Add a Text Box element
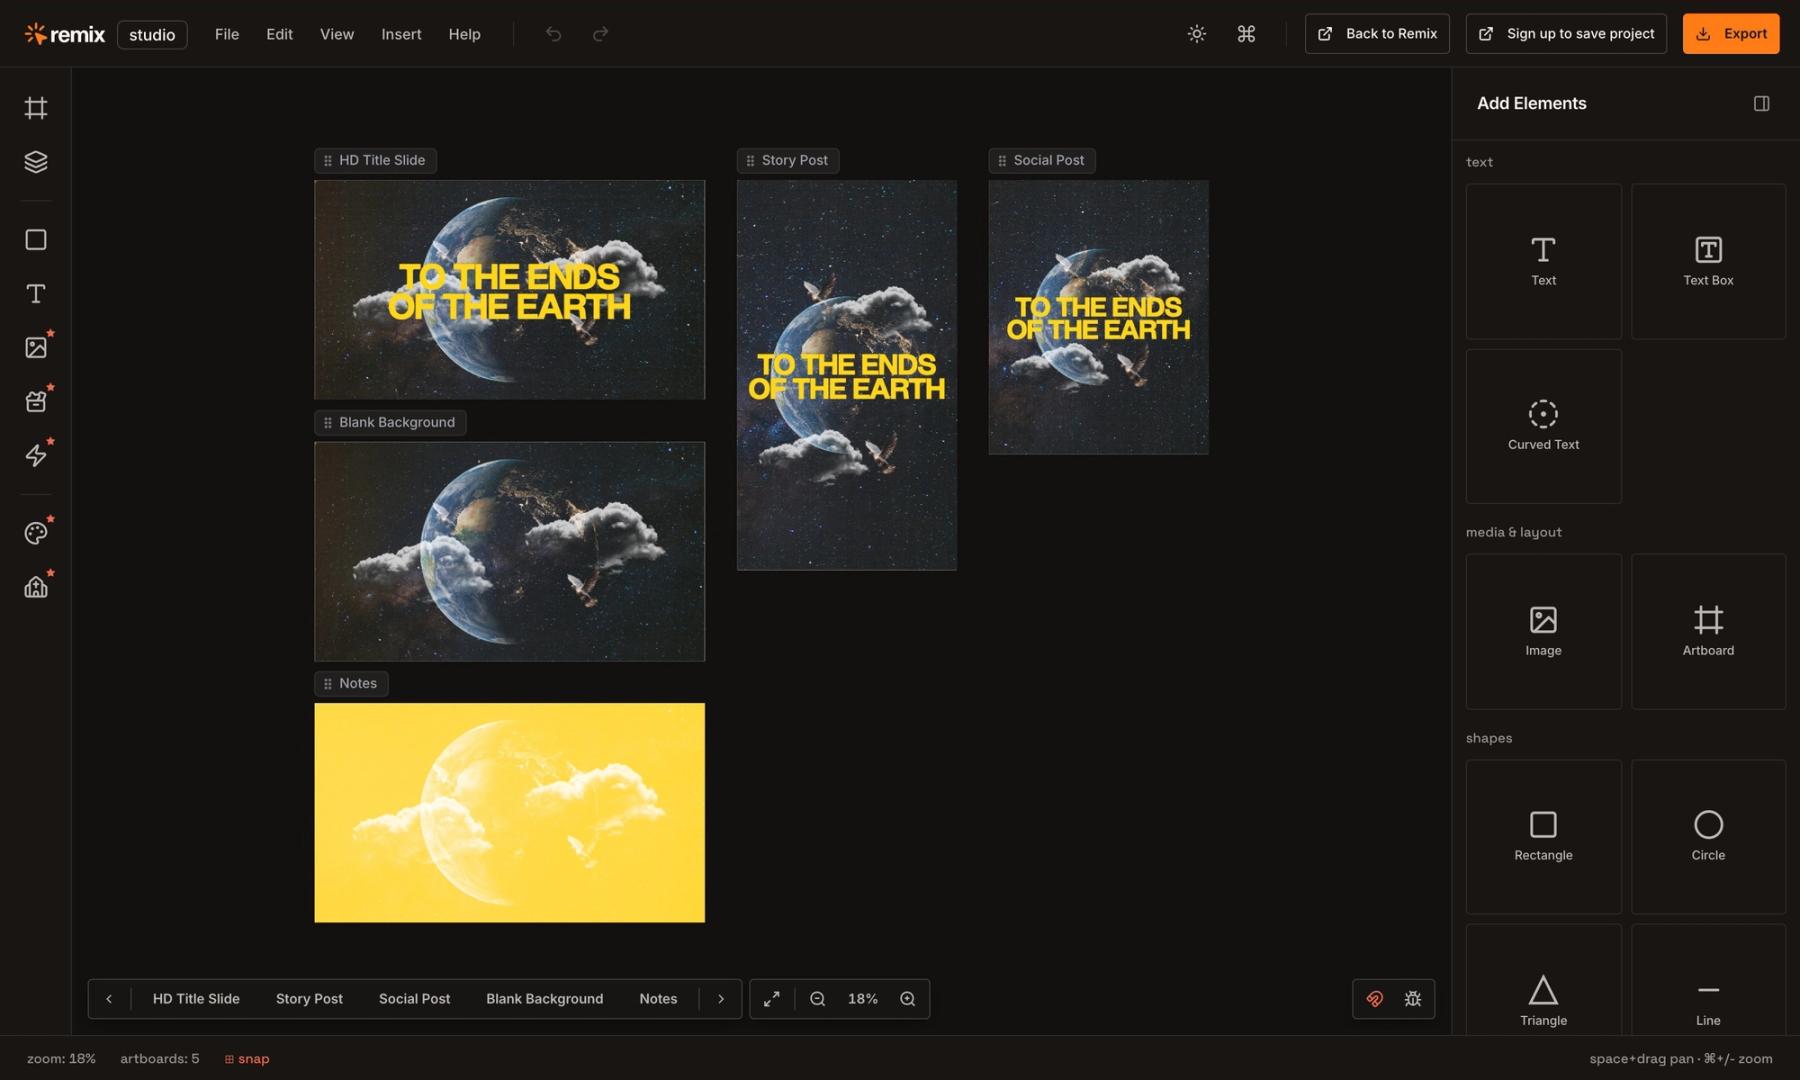This screenshot has height=1080, width=1800. tap(1708, 261)
